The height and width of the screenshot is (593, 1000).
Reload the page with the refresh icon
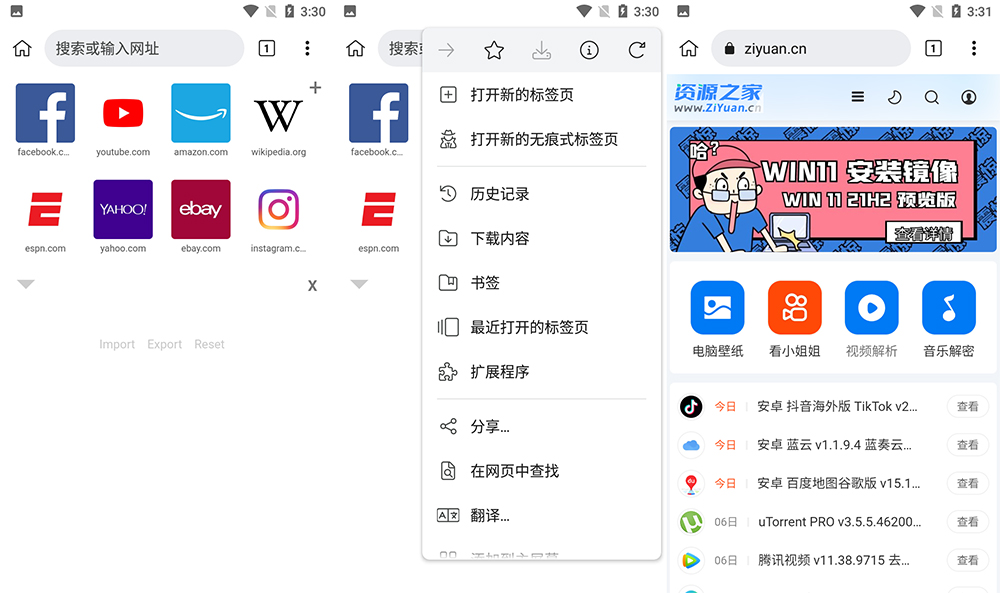[x=638, y=49]
